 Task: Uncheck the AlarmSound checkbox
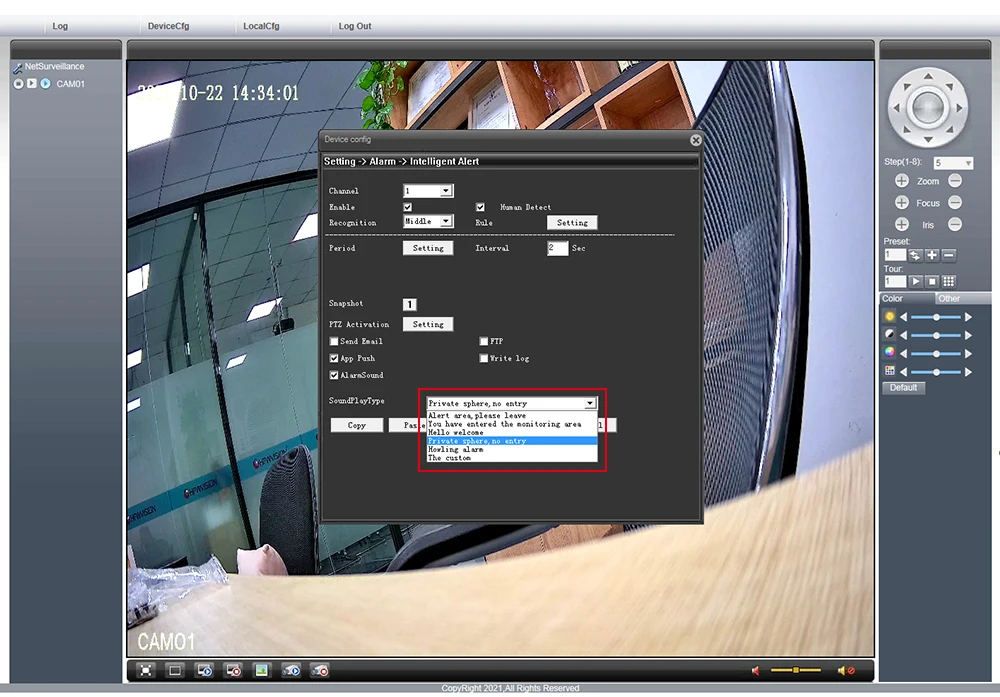pyautogui.click(x=334, y=376)
